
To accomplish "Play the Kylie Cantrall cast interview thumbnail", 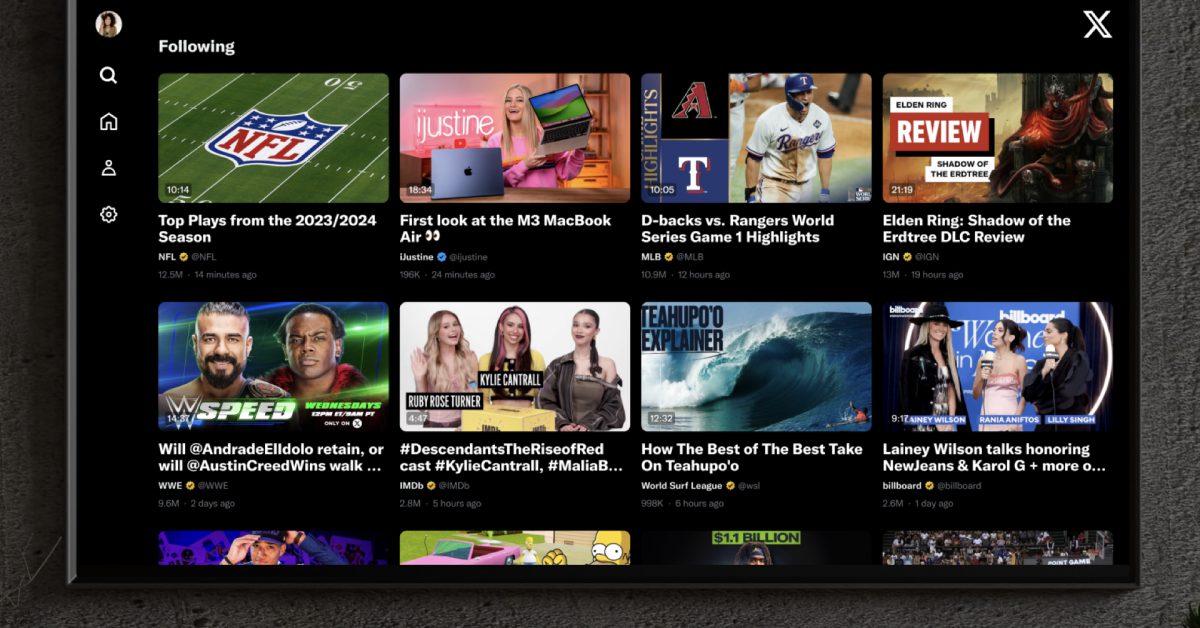I will pyautogui.click(x=515, y=367).
